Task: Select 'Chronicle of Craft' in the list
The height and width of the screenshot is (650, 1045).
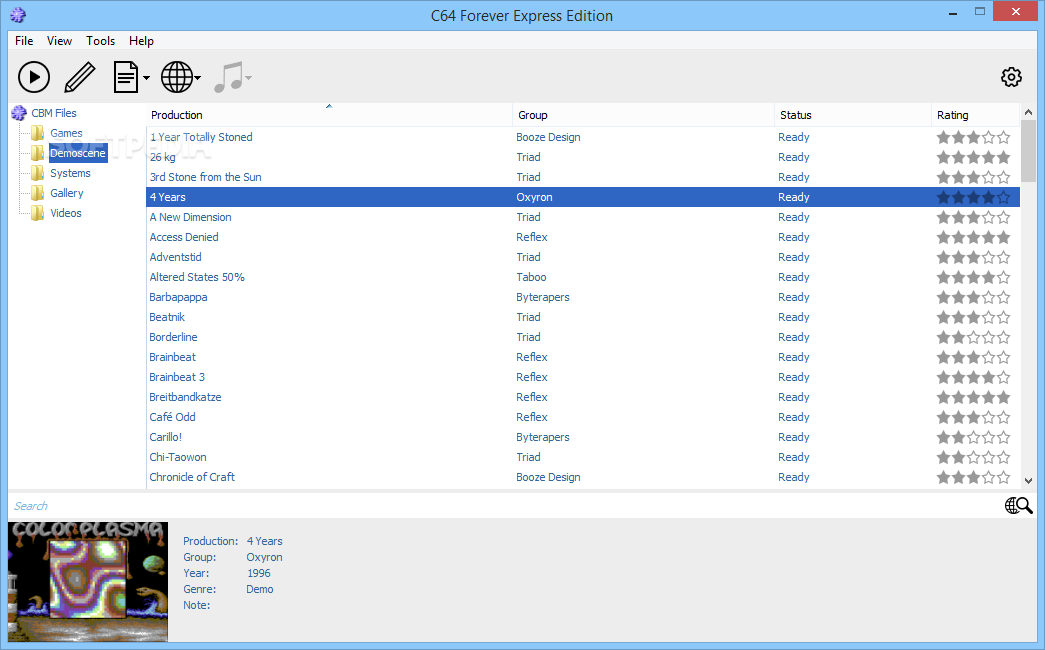Action: [x=192, y=477]
